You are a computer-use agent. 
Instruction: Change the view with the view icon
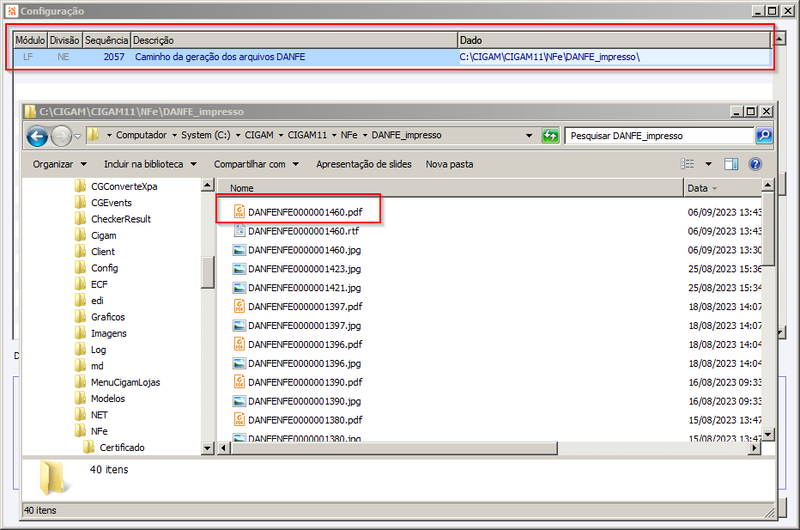point(687,164)
